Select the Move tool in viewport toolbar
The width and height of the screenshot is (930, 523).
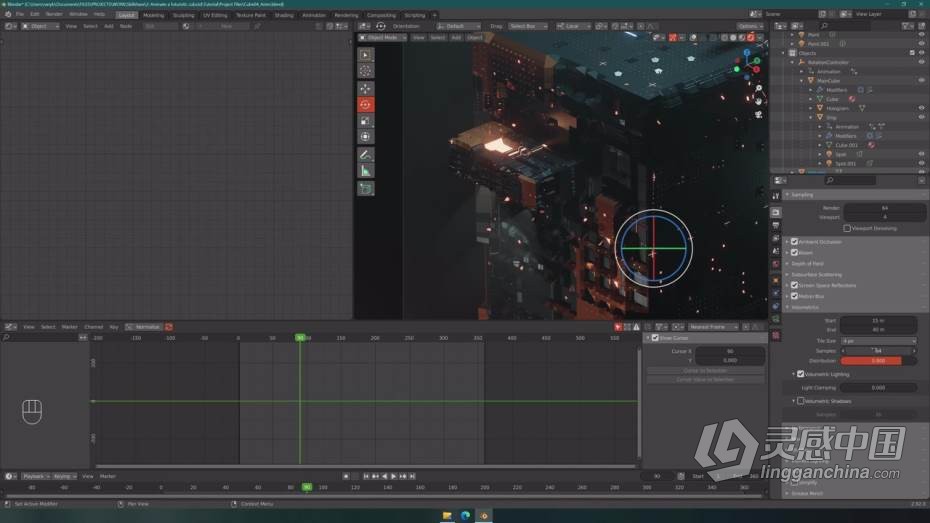366,88
